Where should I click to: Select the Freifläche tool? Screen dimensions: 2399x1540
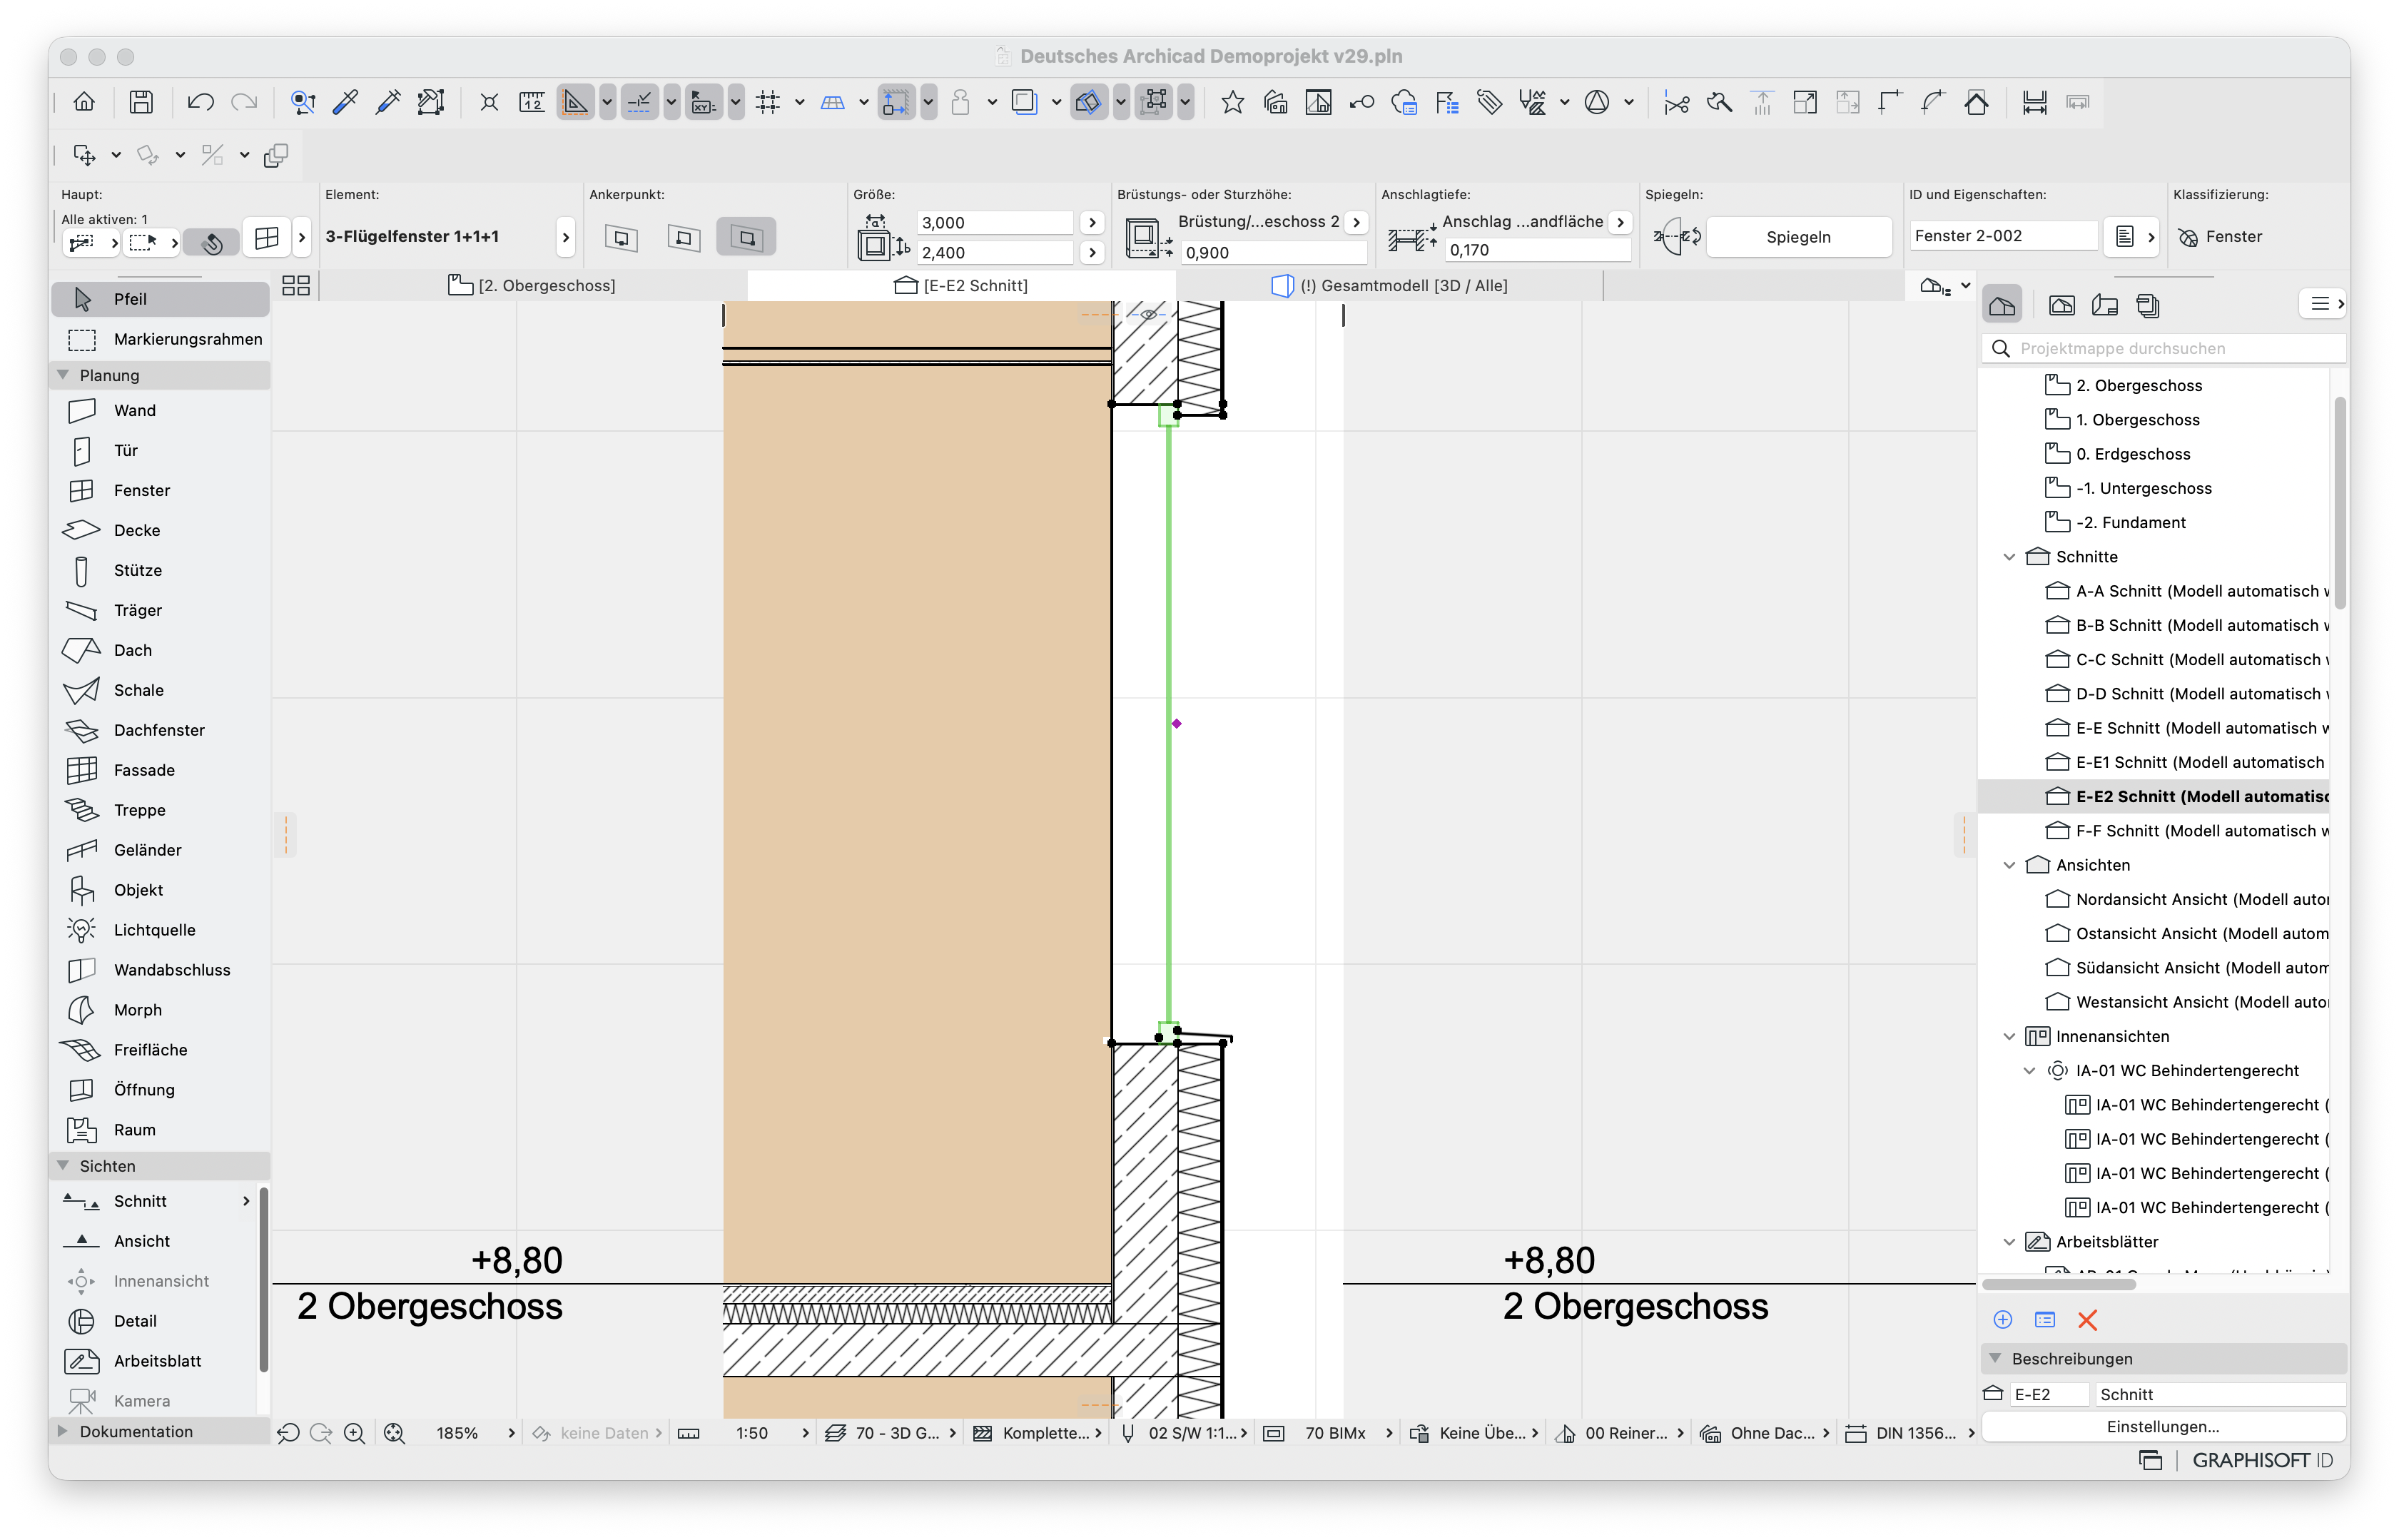click(160, 1050)
